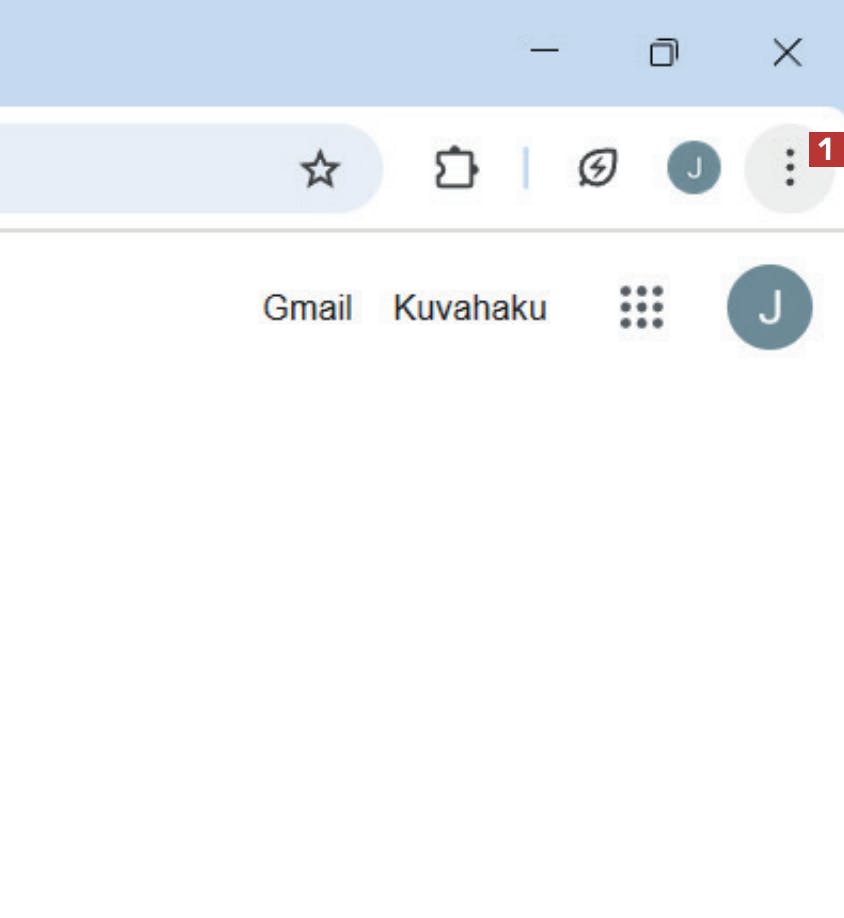Open the Chrome profile avatar in toolbar
Image resolution: width=844 pixels, height=918 pixels.
tap(694, 168)
